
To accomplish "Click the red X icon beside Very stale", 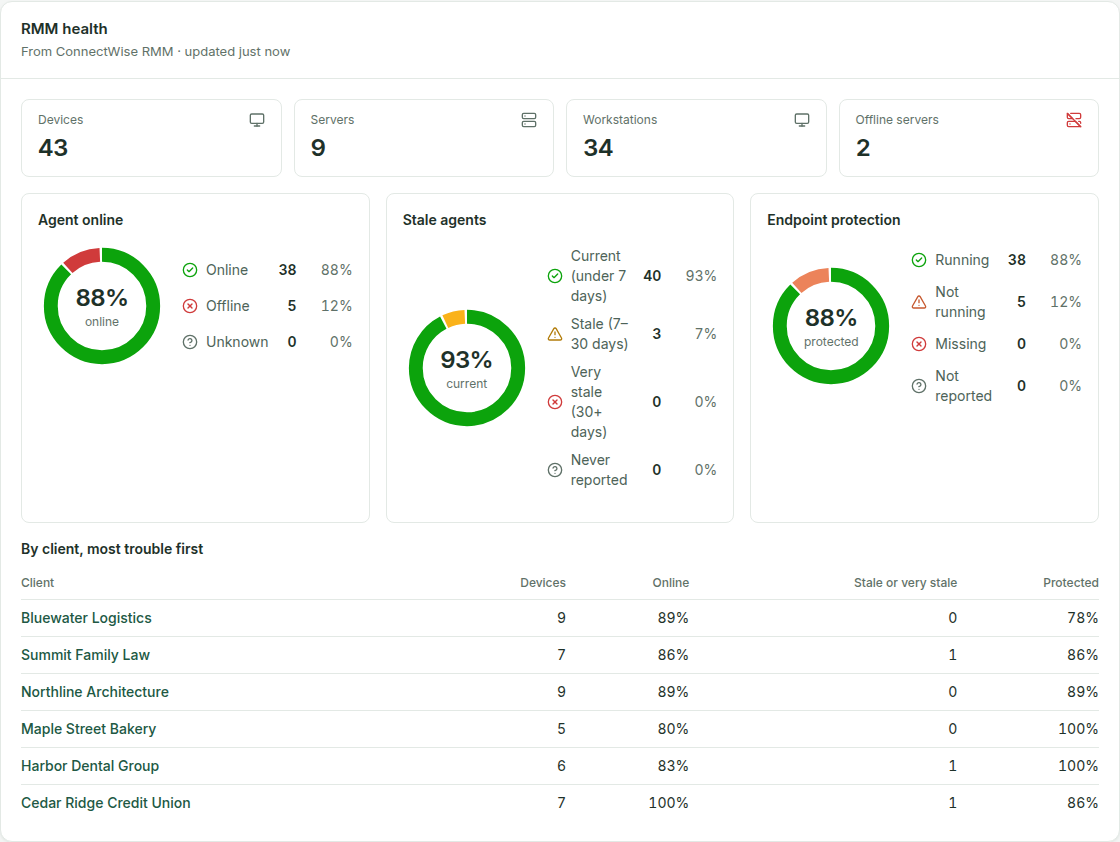I will [555, 402].
